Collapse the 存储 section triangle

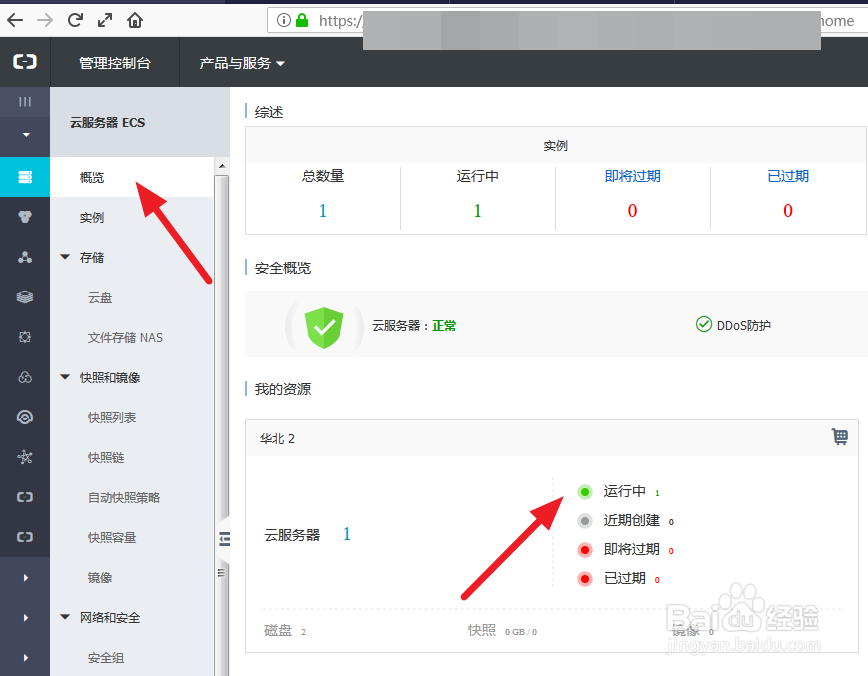coord(65,257)
